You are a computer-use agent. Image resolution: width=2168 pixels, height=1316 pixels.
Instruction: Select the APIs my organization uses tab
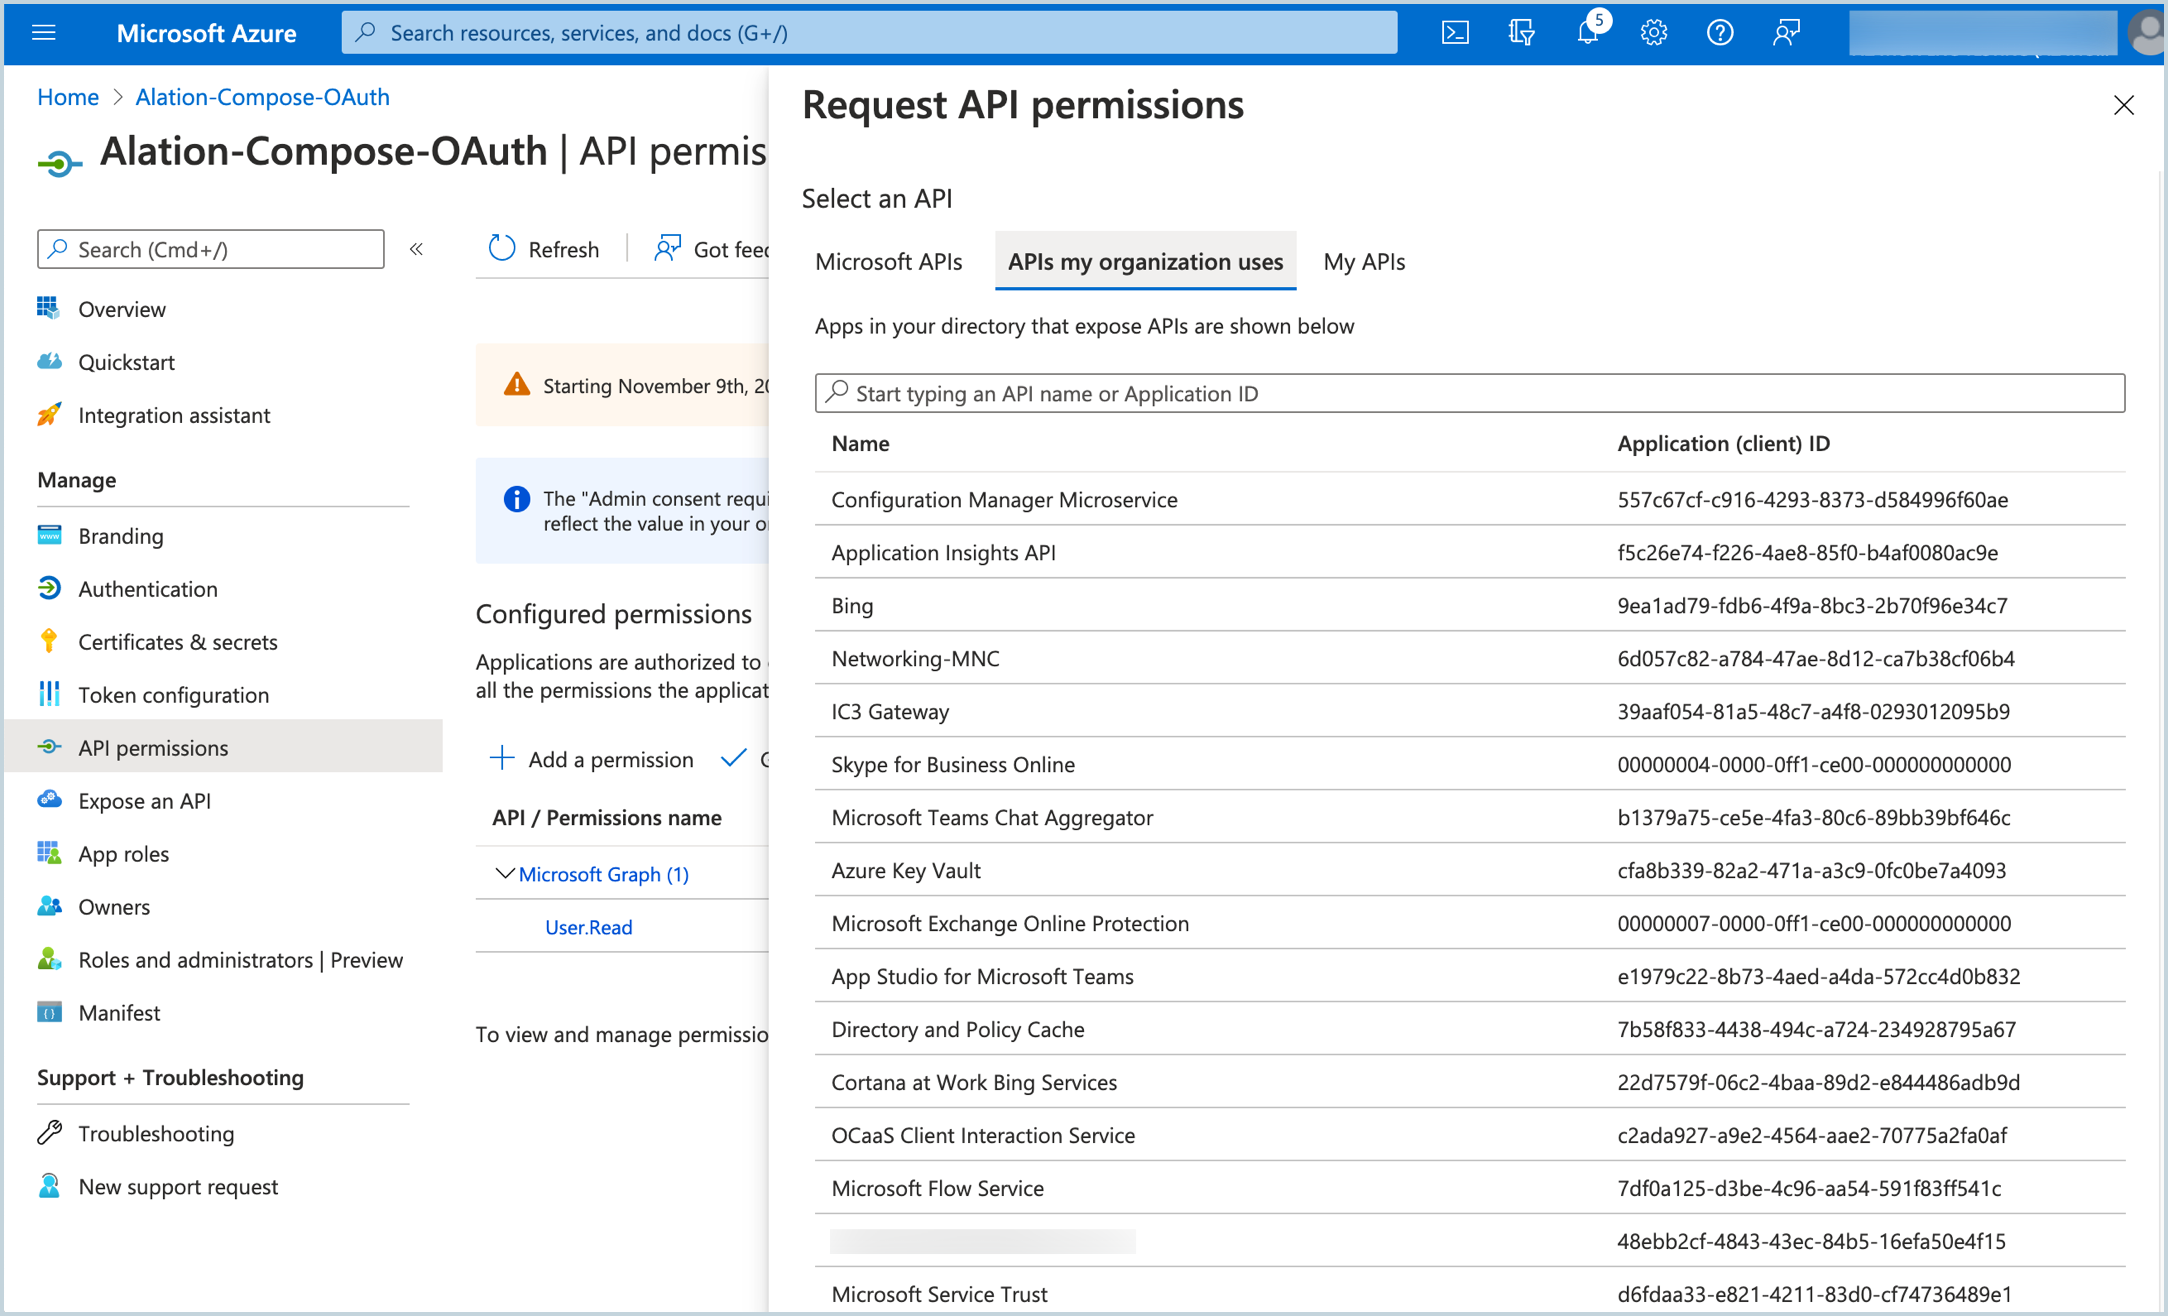point(1145,262)
